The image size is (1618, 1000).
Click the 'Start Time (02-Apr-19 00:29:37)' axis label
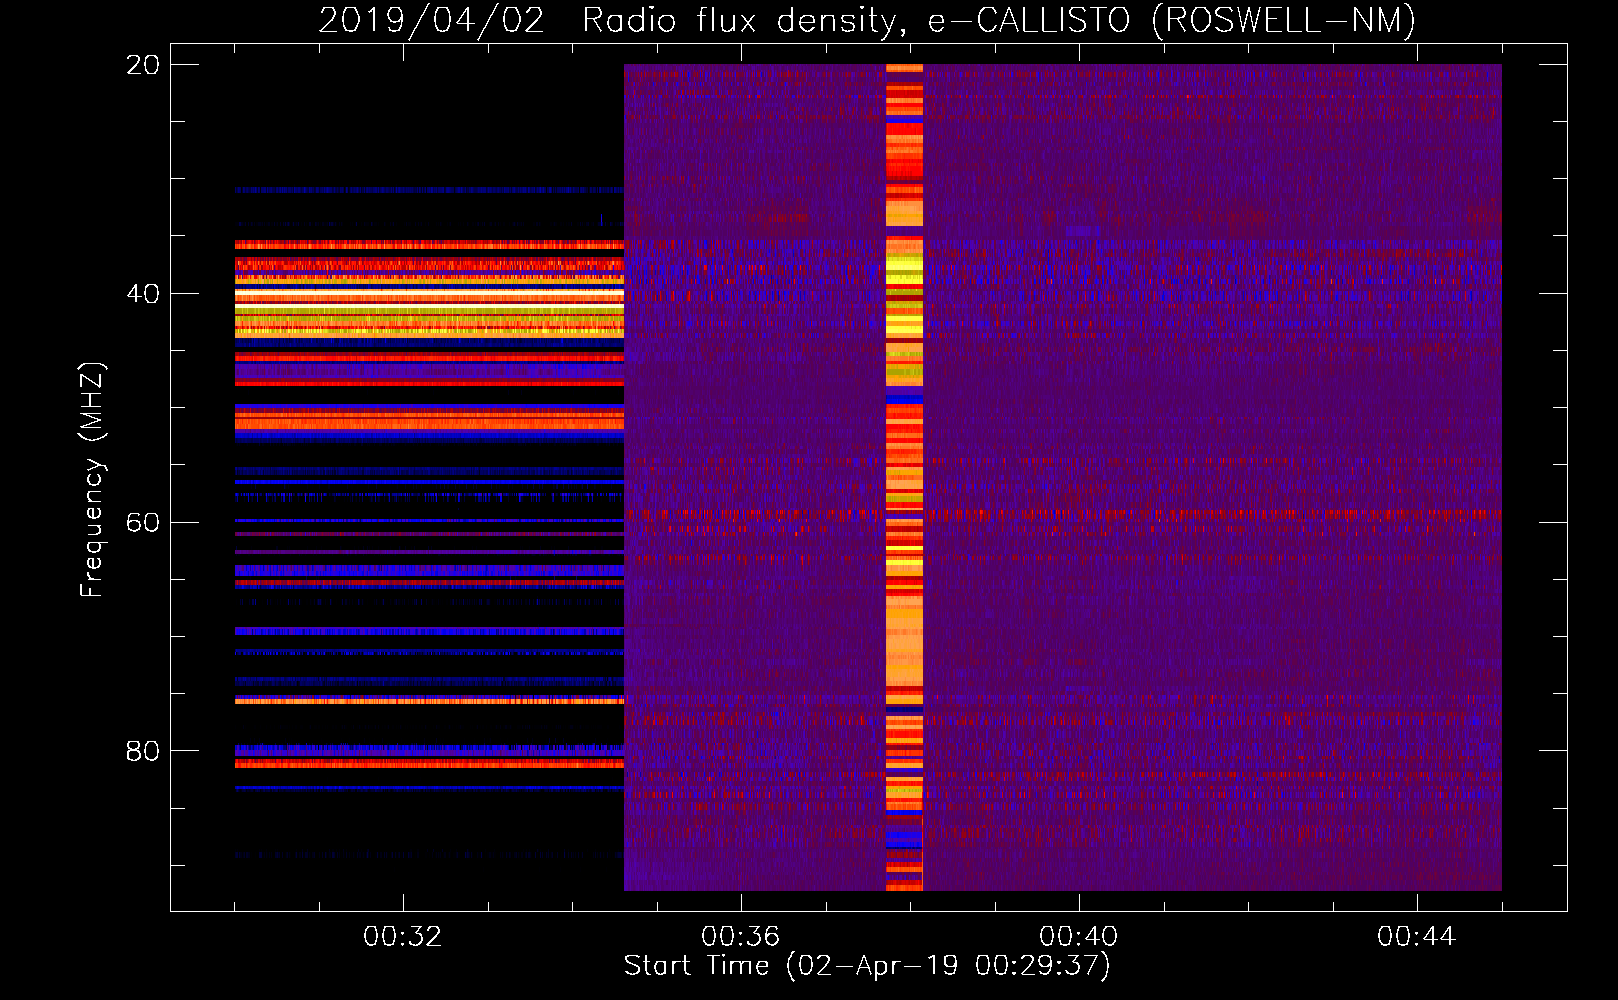click(867, 966)
